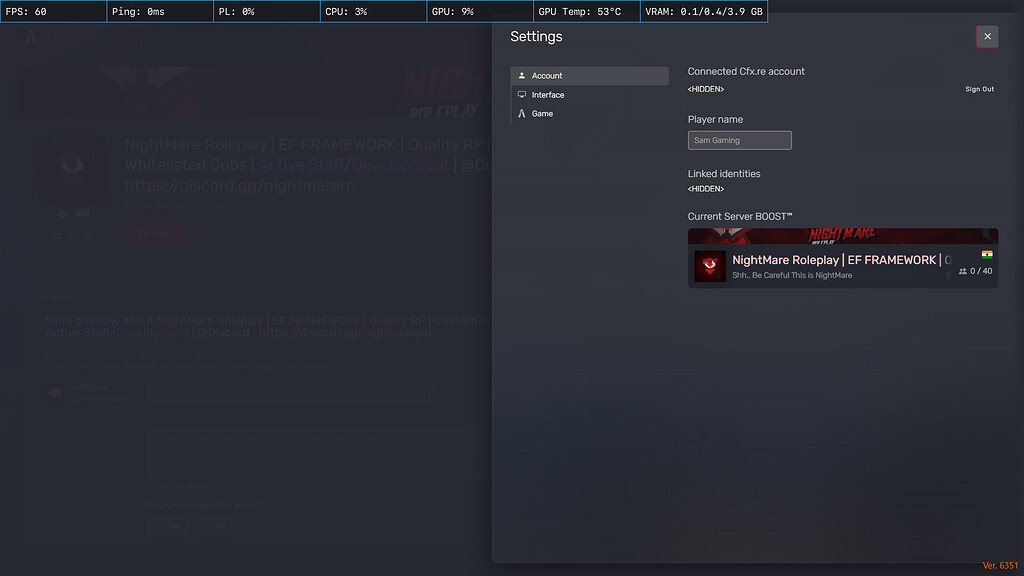Click the Game tab logo icon
The height and width of the screenshot is (576, 1024).
522,114
